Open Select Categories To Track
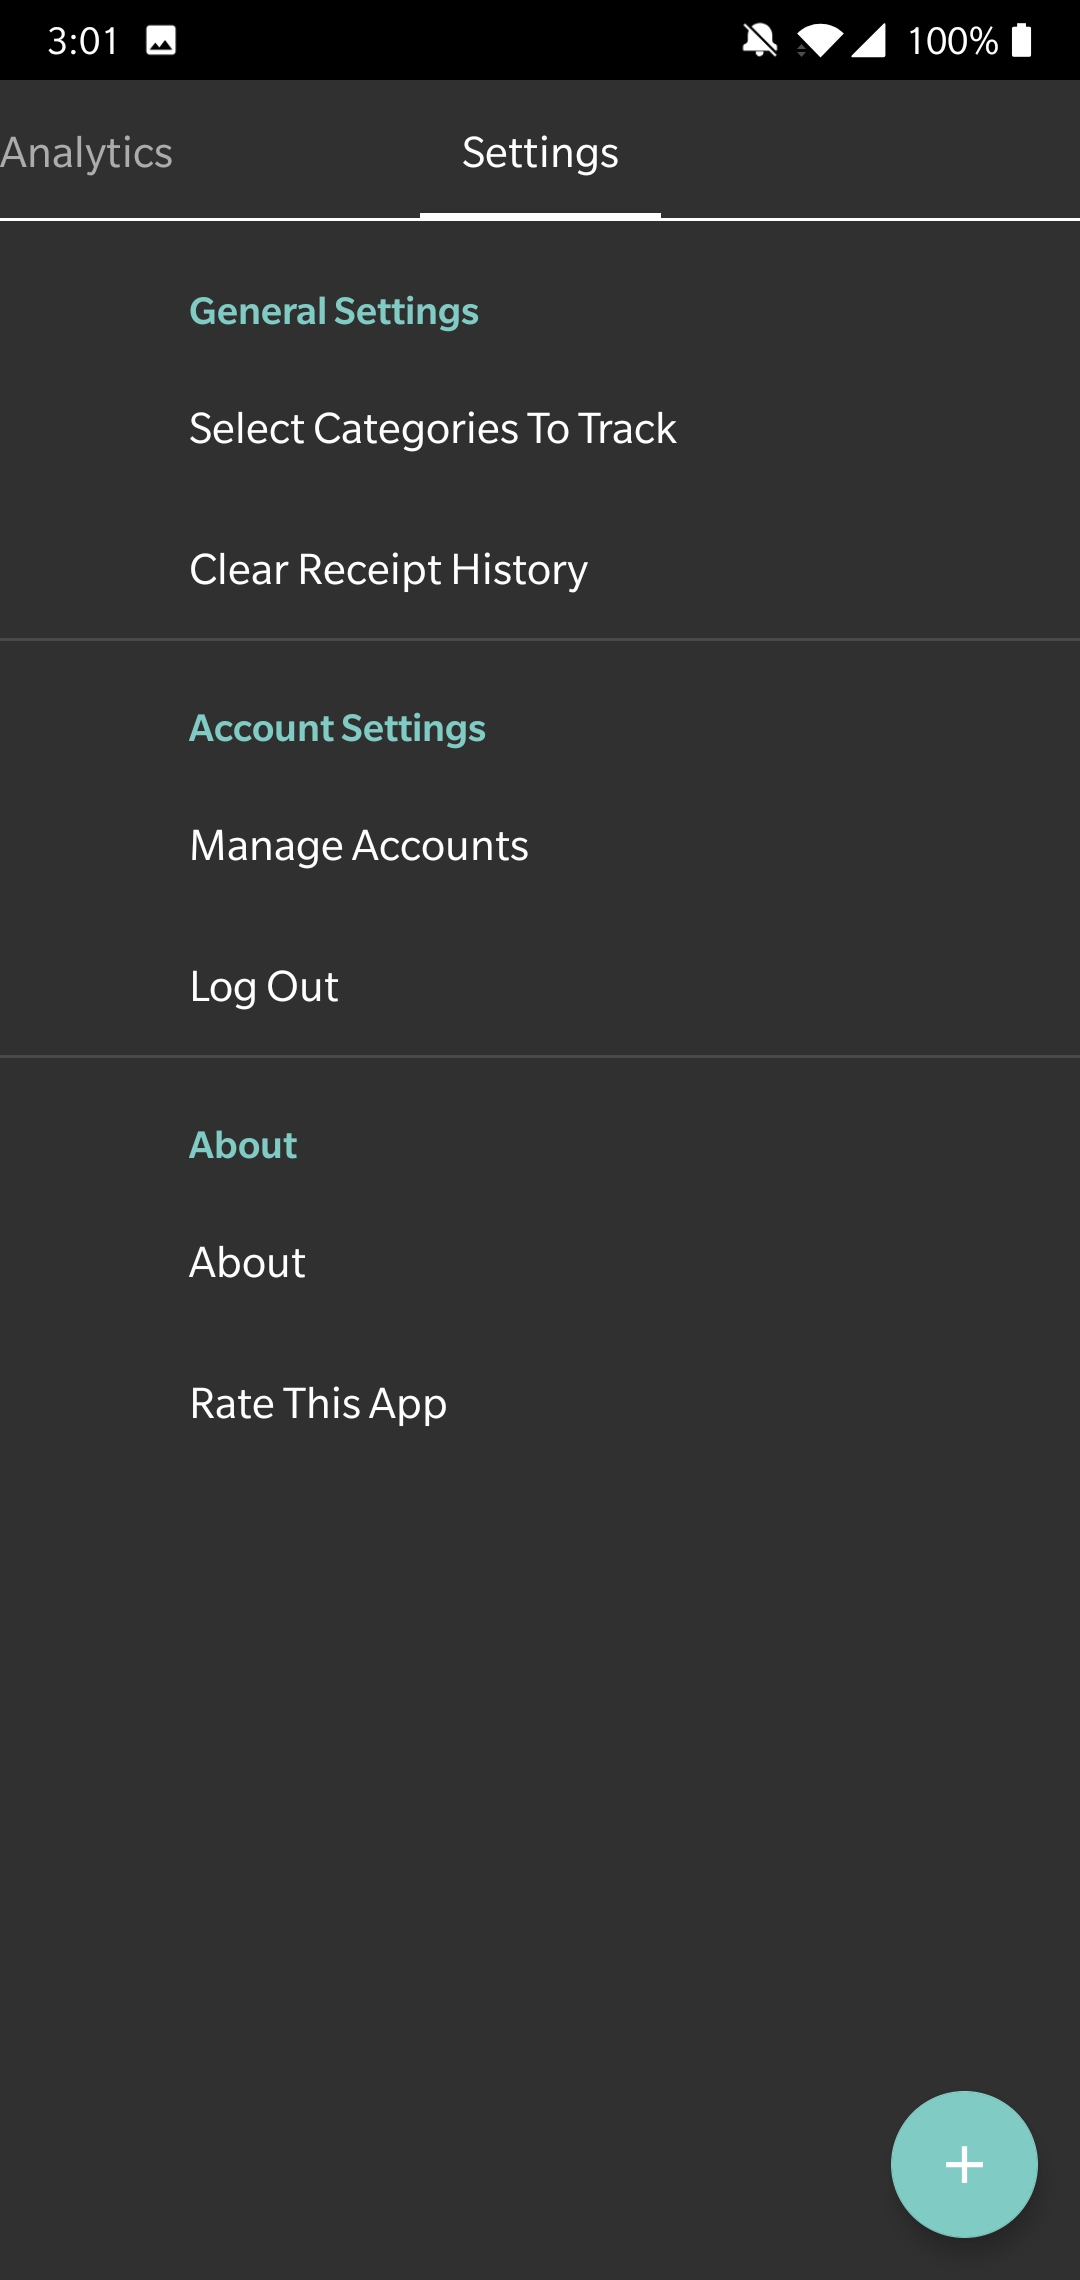1080x2280 pixels. click(540, 428)
